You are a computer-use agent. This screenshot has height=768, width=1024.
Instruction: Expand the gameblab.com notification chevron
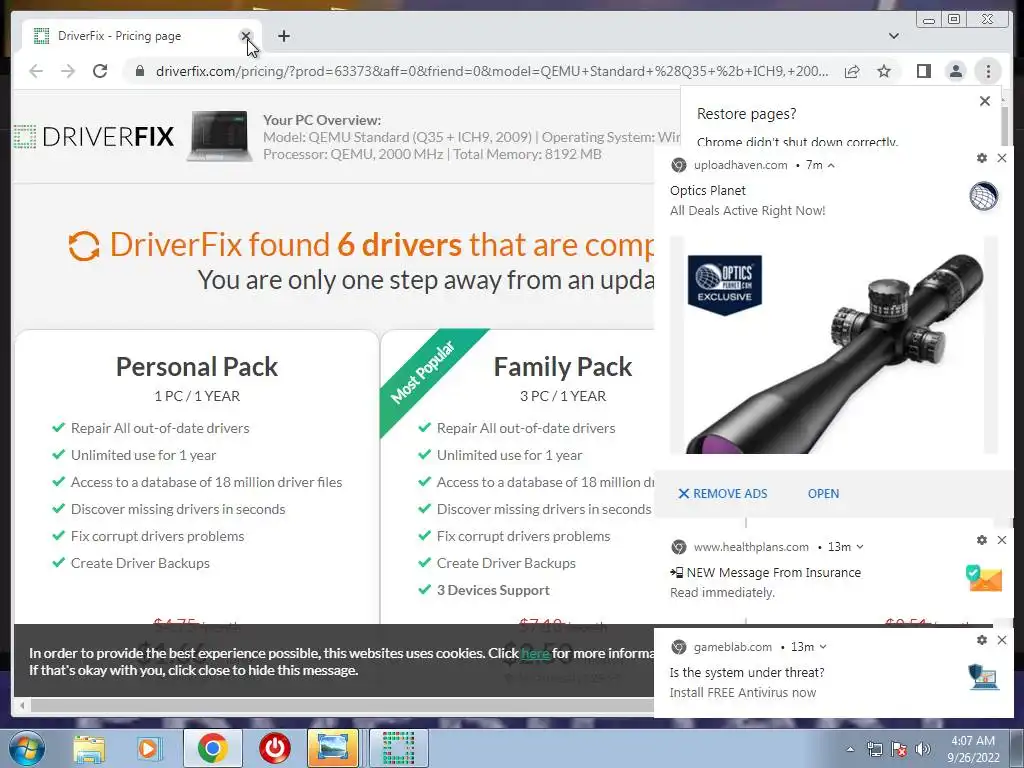(x=823, y=647)
